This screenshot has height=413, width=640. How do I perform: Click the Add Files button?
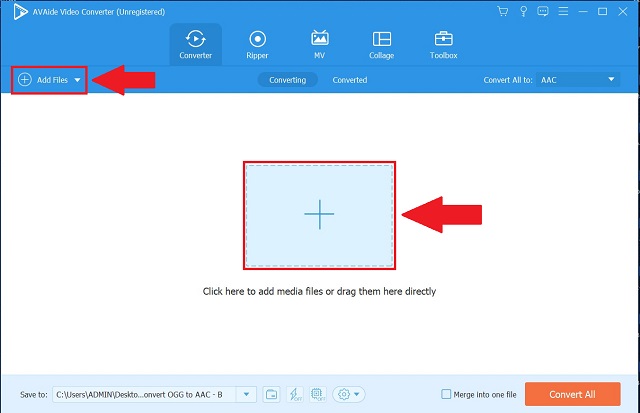point(44,79)
